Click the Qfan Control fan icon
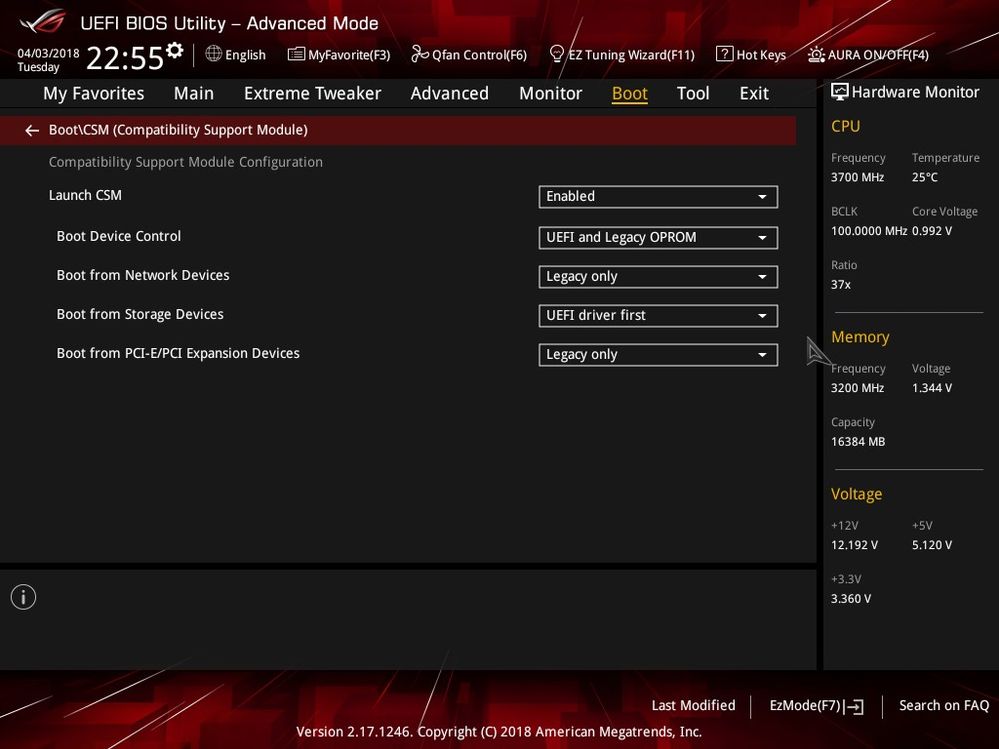This screenshot has height=749, width=999. pyautogui.click(x=420, y=54)
